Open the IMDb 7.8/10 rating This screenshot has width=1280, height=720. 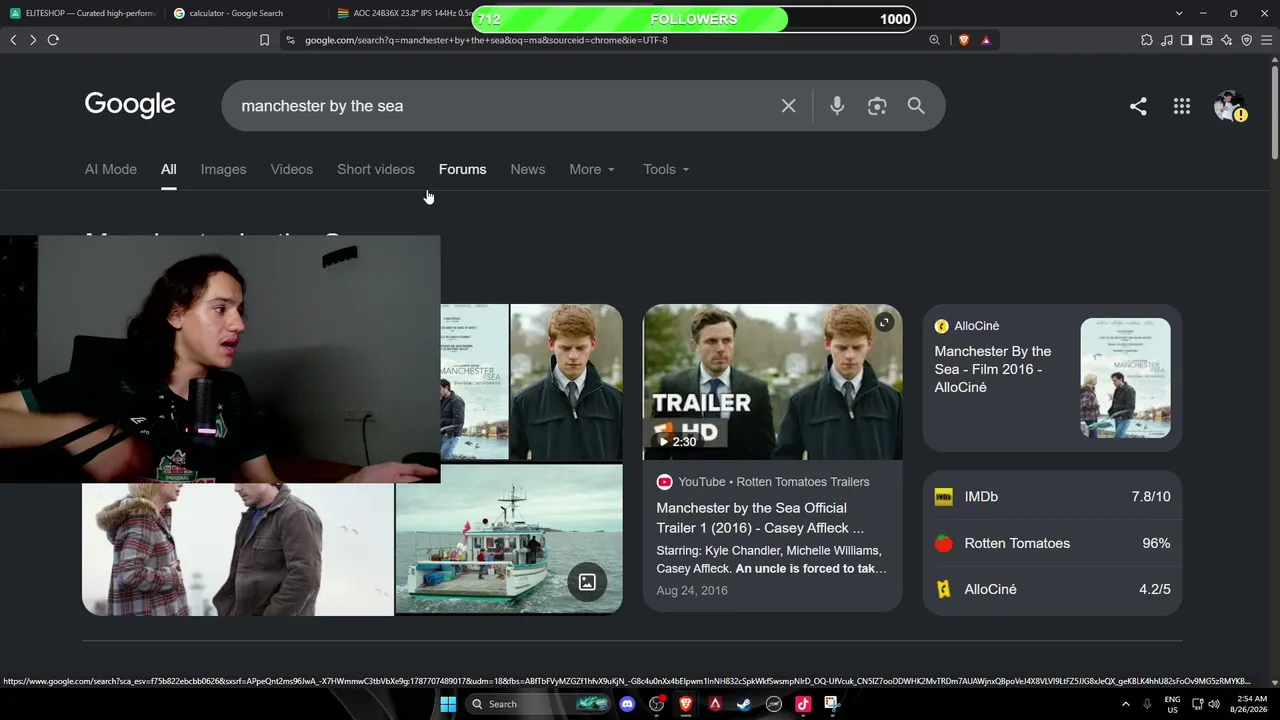tap(1052, 497)
